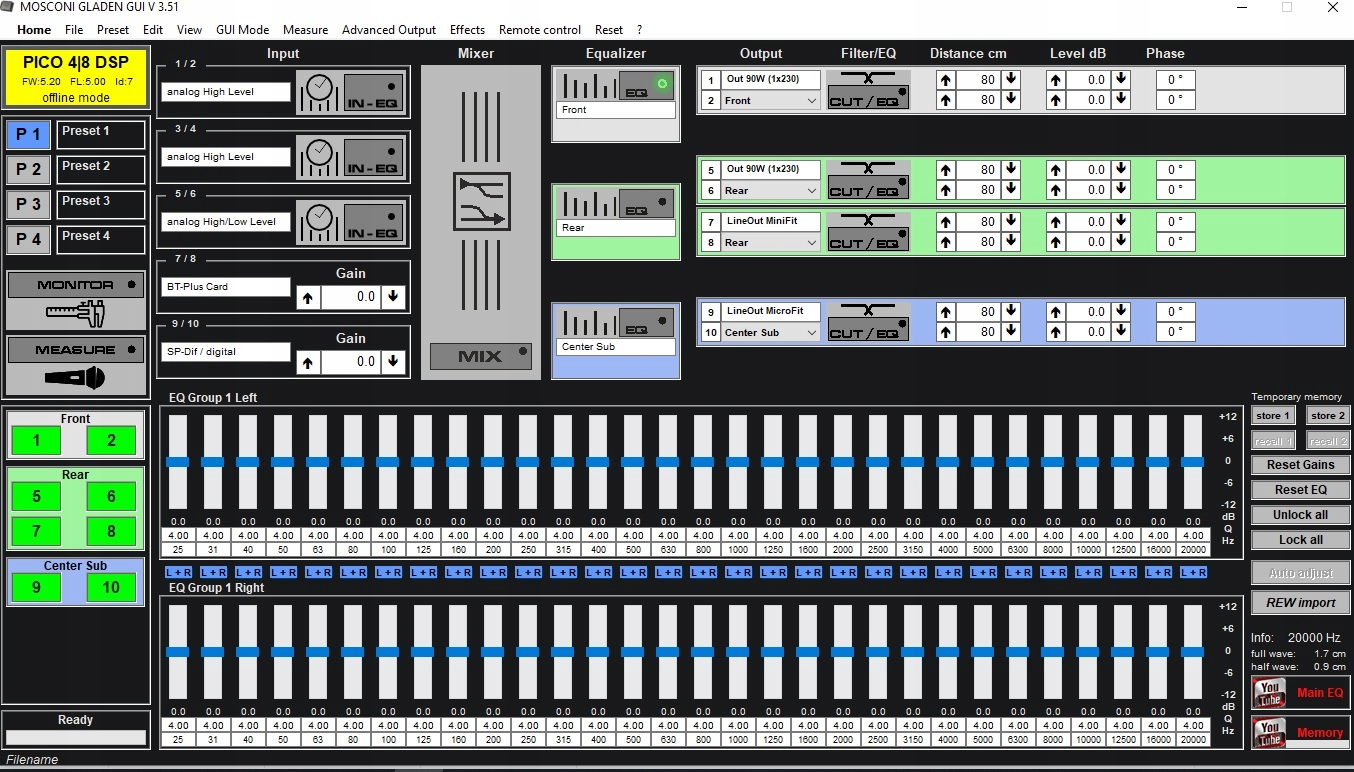Open the Rear dropdown for output 6

[811, 191]
